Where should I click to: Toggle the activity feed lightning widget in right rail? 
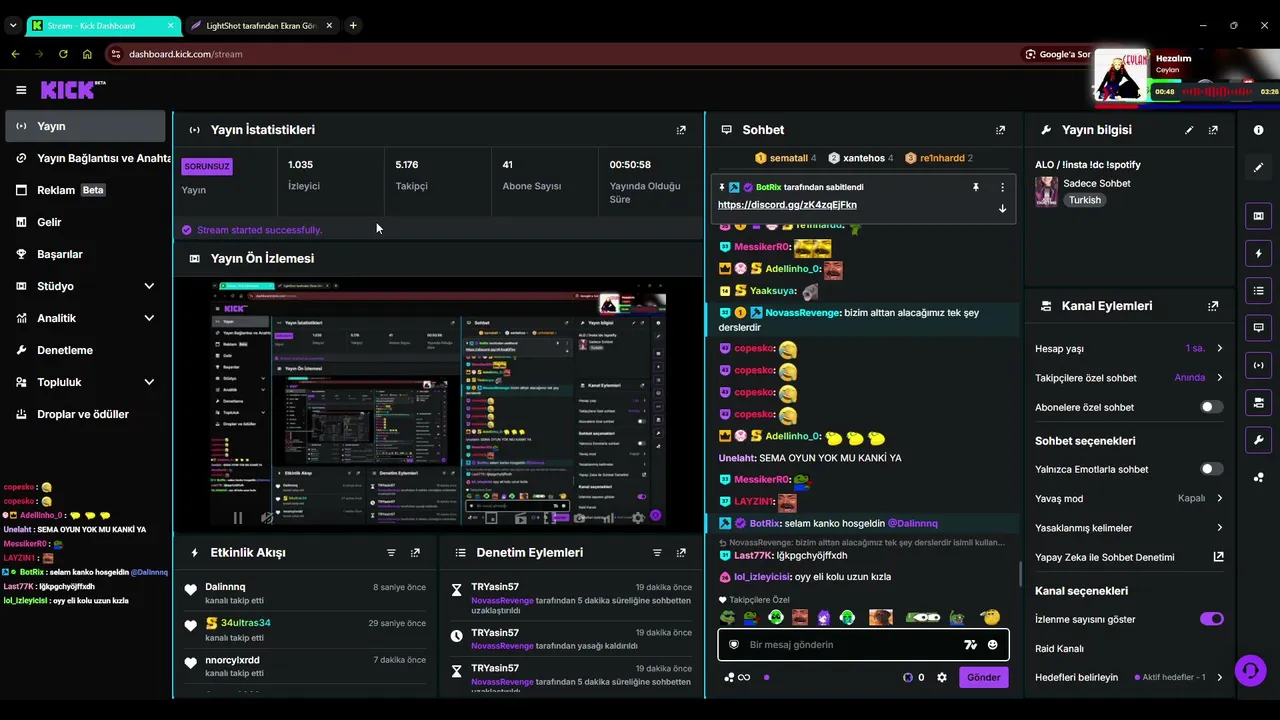coord(1258,254)
